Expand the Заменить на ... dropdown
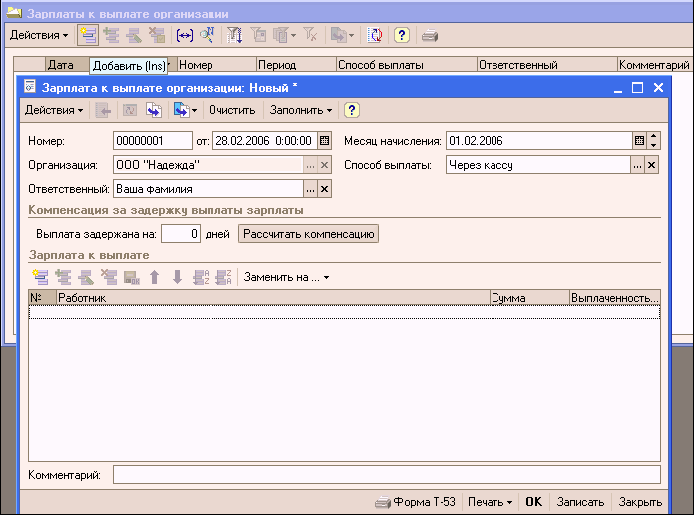The height and width of the screenshot is (515, 694). [x=286, y=277]
